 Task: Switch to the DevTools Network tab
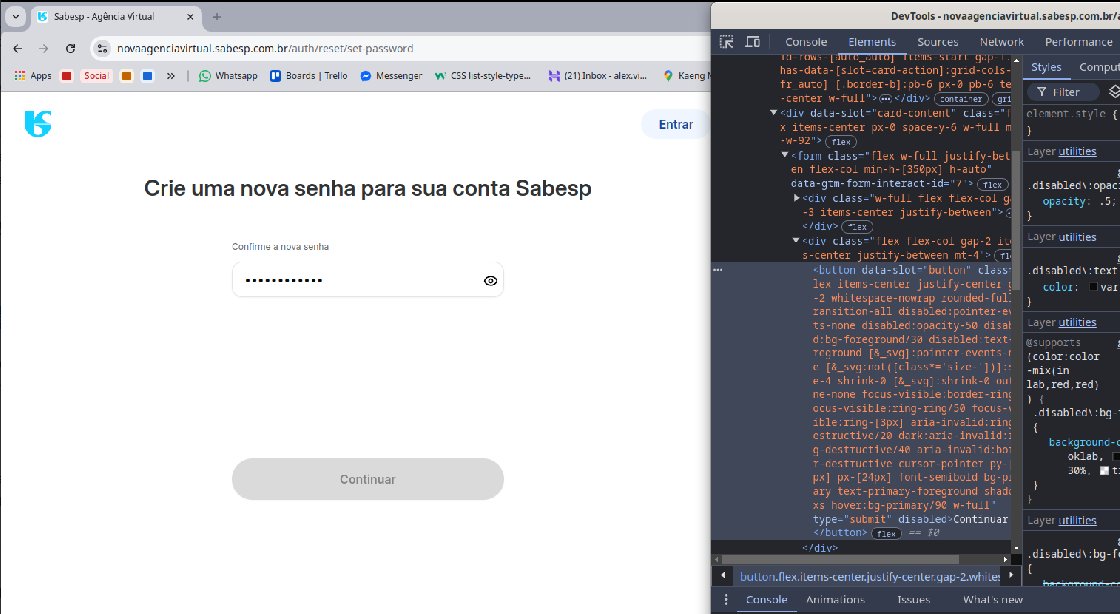[1001, 42]
